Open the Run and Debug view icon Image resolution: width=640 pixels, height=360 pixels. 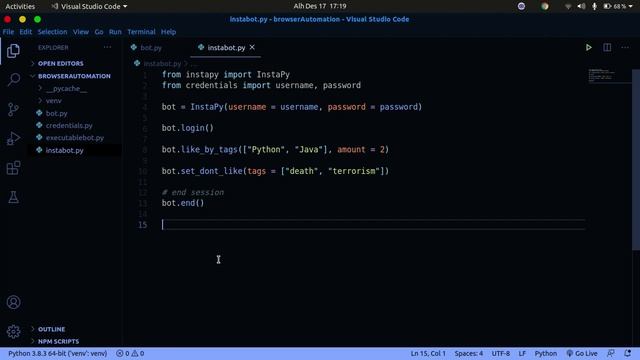coord(13,138)
